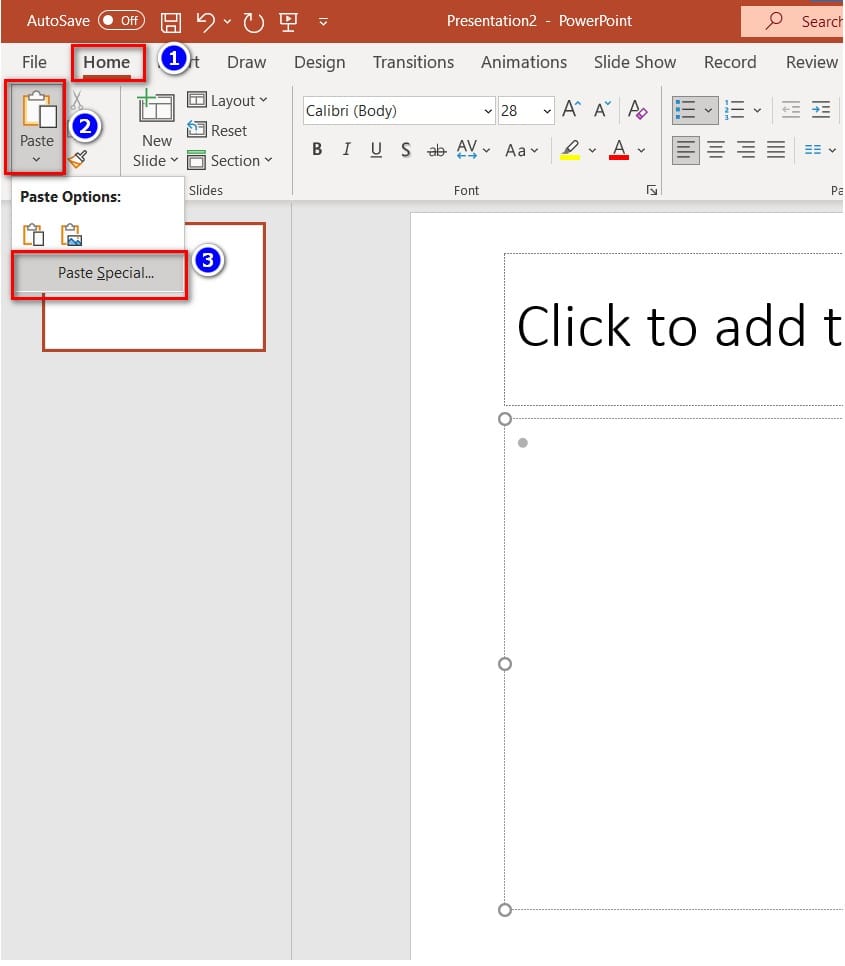Toggle Underline formatting
This screenshot has height=966, width=845.
[376, 150]
